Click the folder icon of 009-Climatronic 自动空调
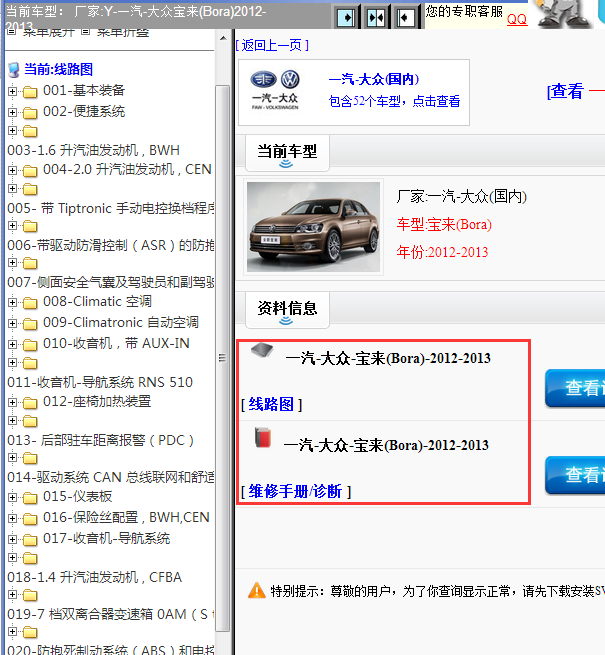This screenshot has height=655, width=605. tap(30, 323)
